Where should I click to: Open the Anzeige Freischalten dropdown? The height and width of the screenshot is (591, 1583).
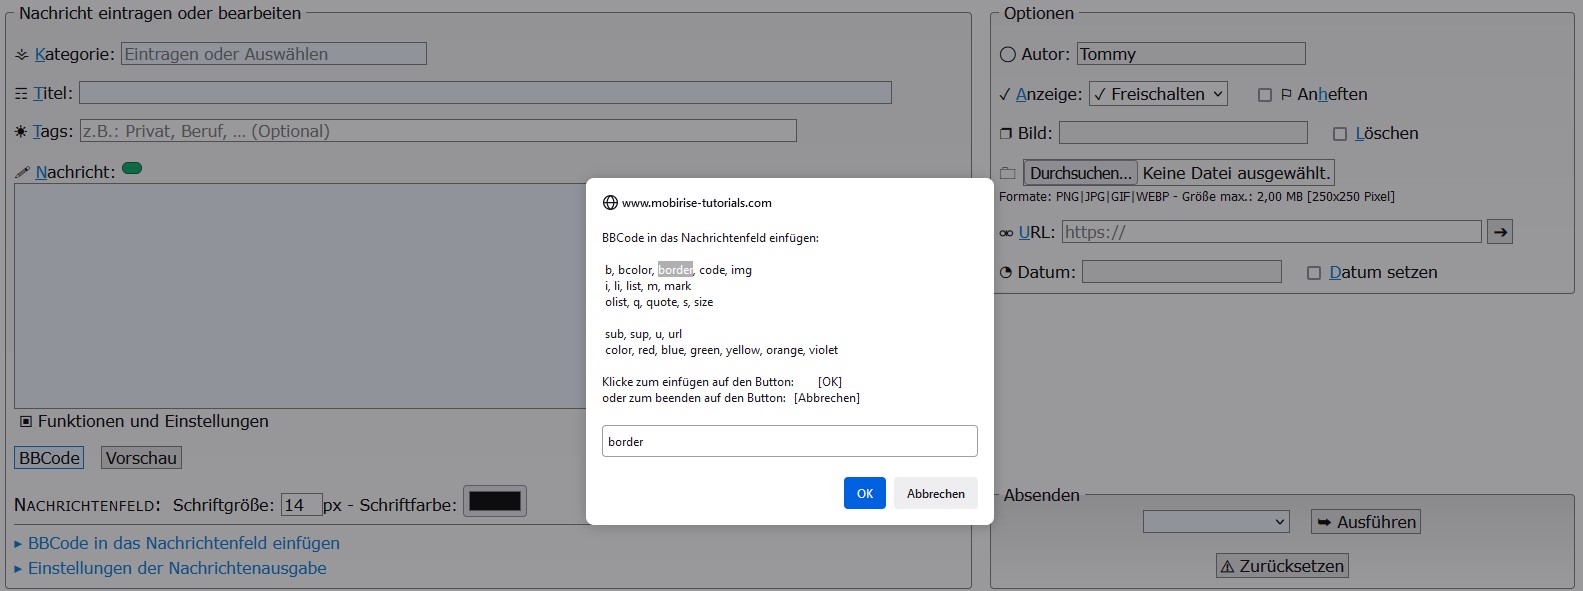pos(1158,94)
